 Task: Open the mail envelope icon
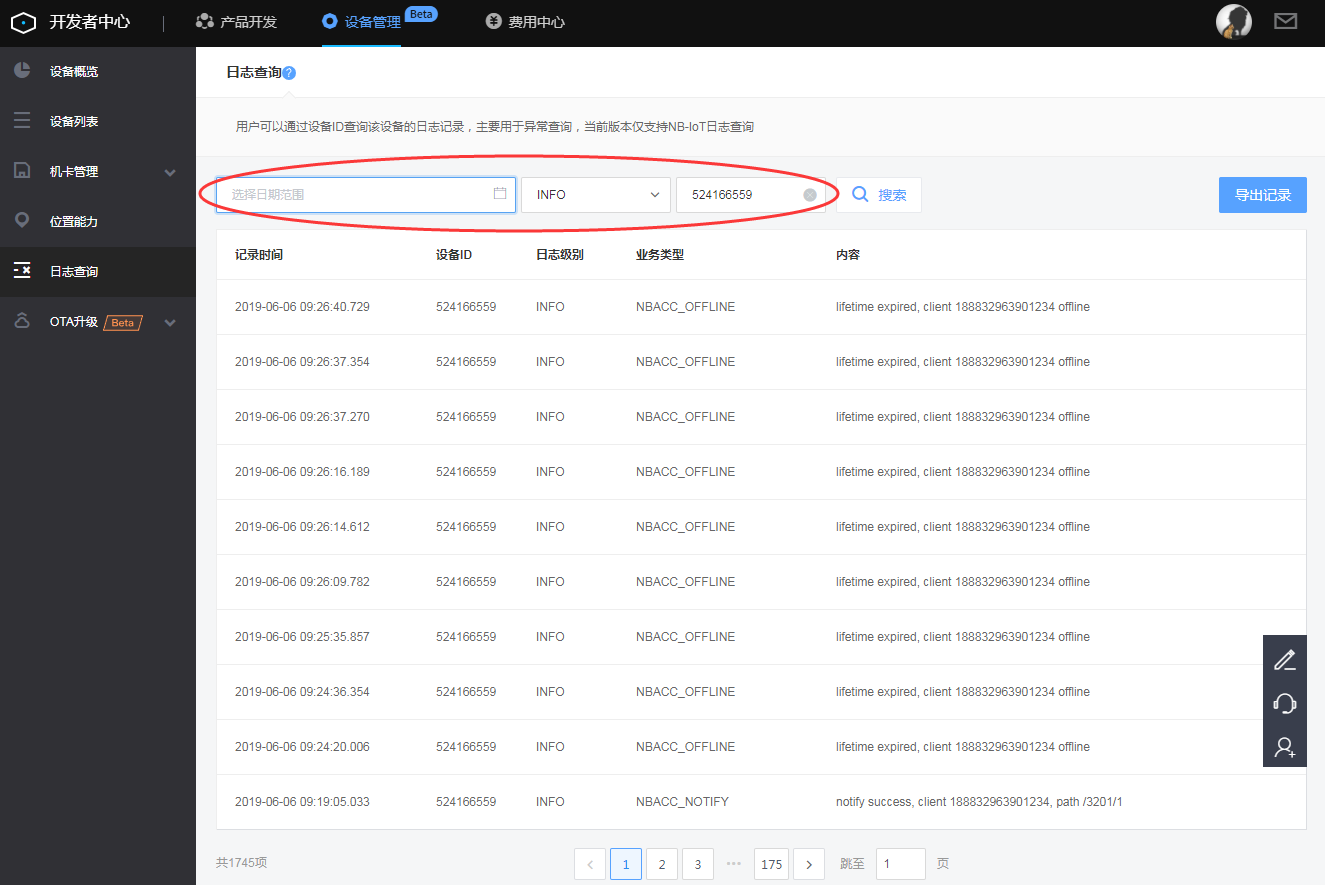(1285, 21)
